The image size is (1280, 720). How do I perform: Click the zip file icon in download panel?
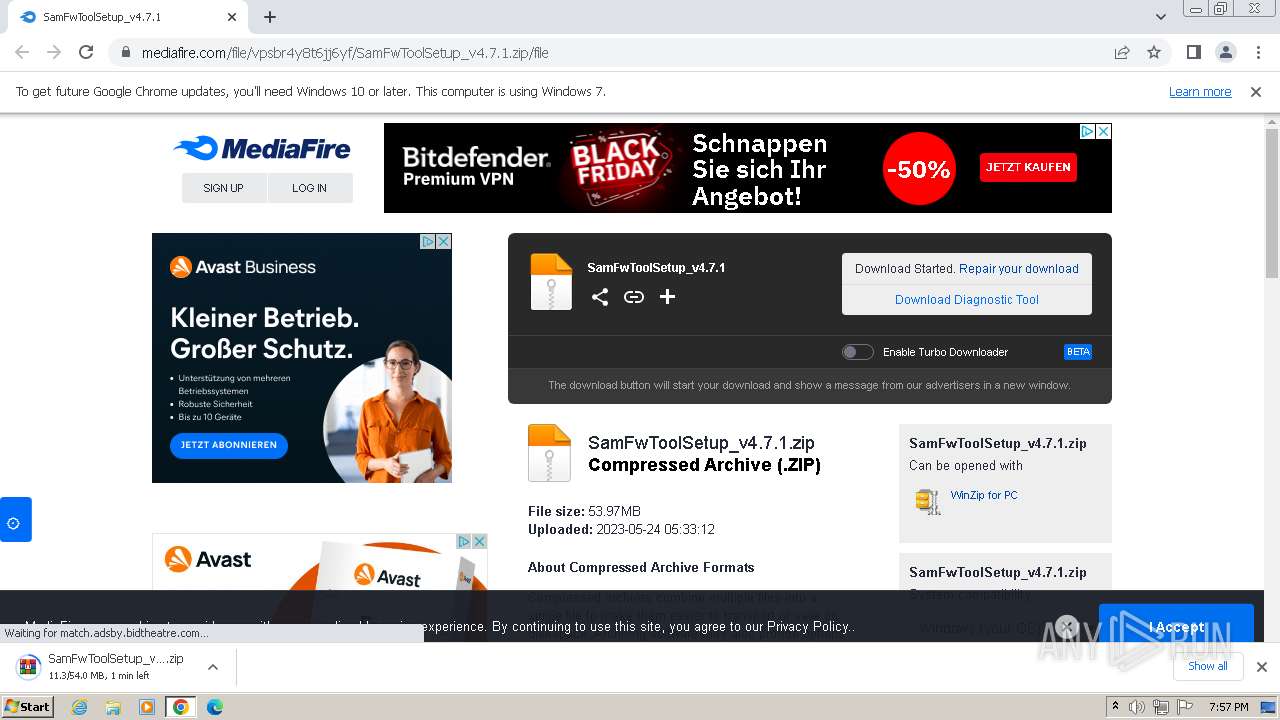point(551,281)
